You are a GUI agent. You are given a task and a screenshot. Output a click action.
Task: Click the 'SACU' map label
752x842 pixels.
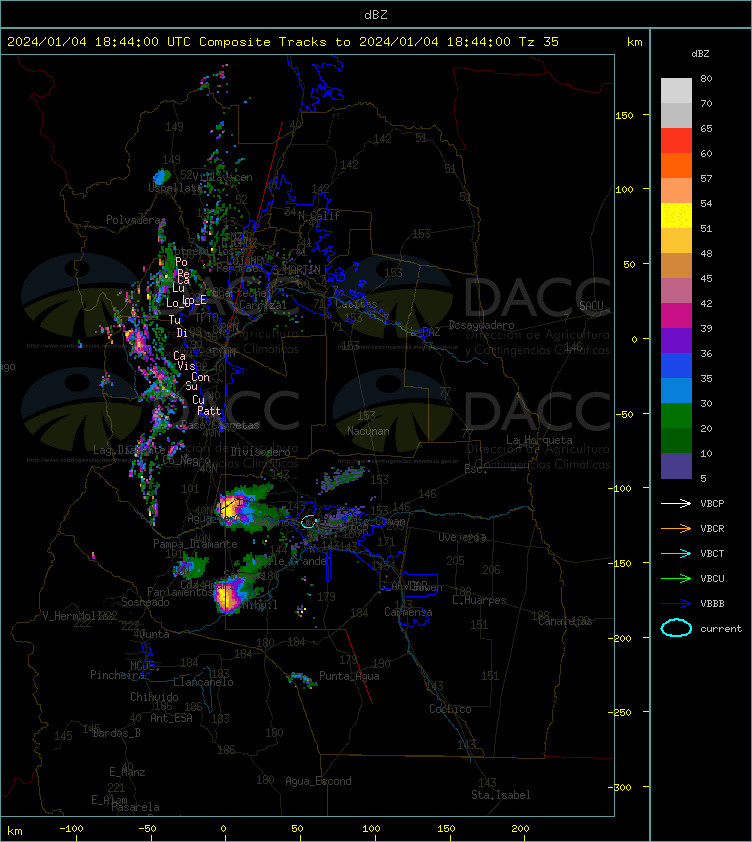click(x=591, y=306)
